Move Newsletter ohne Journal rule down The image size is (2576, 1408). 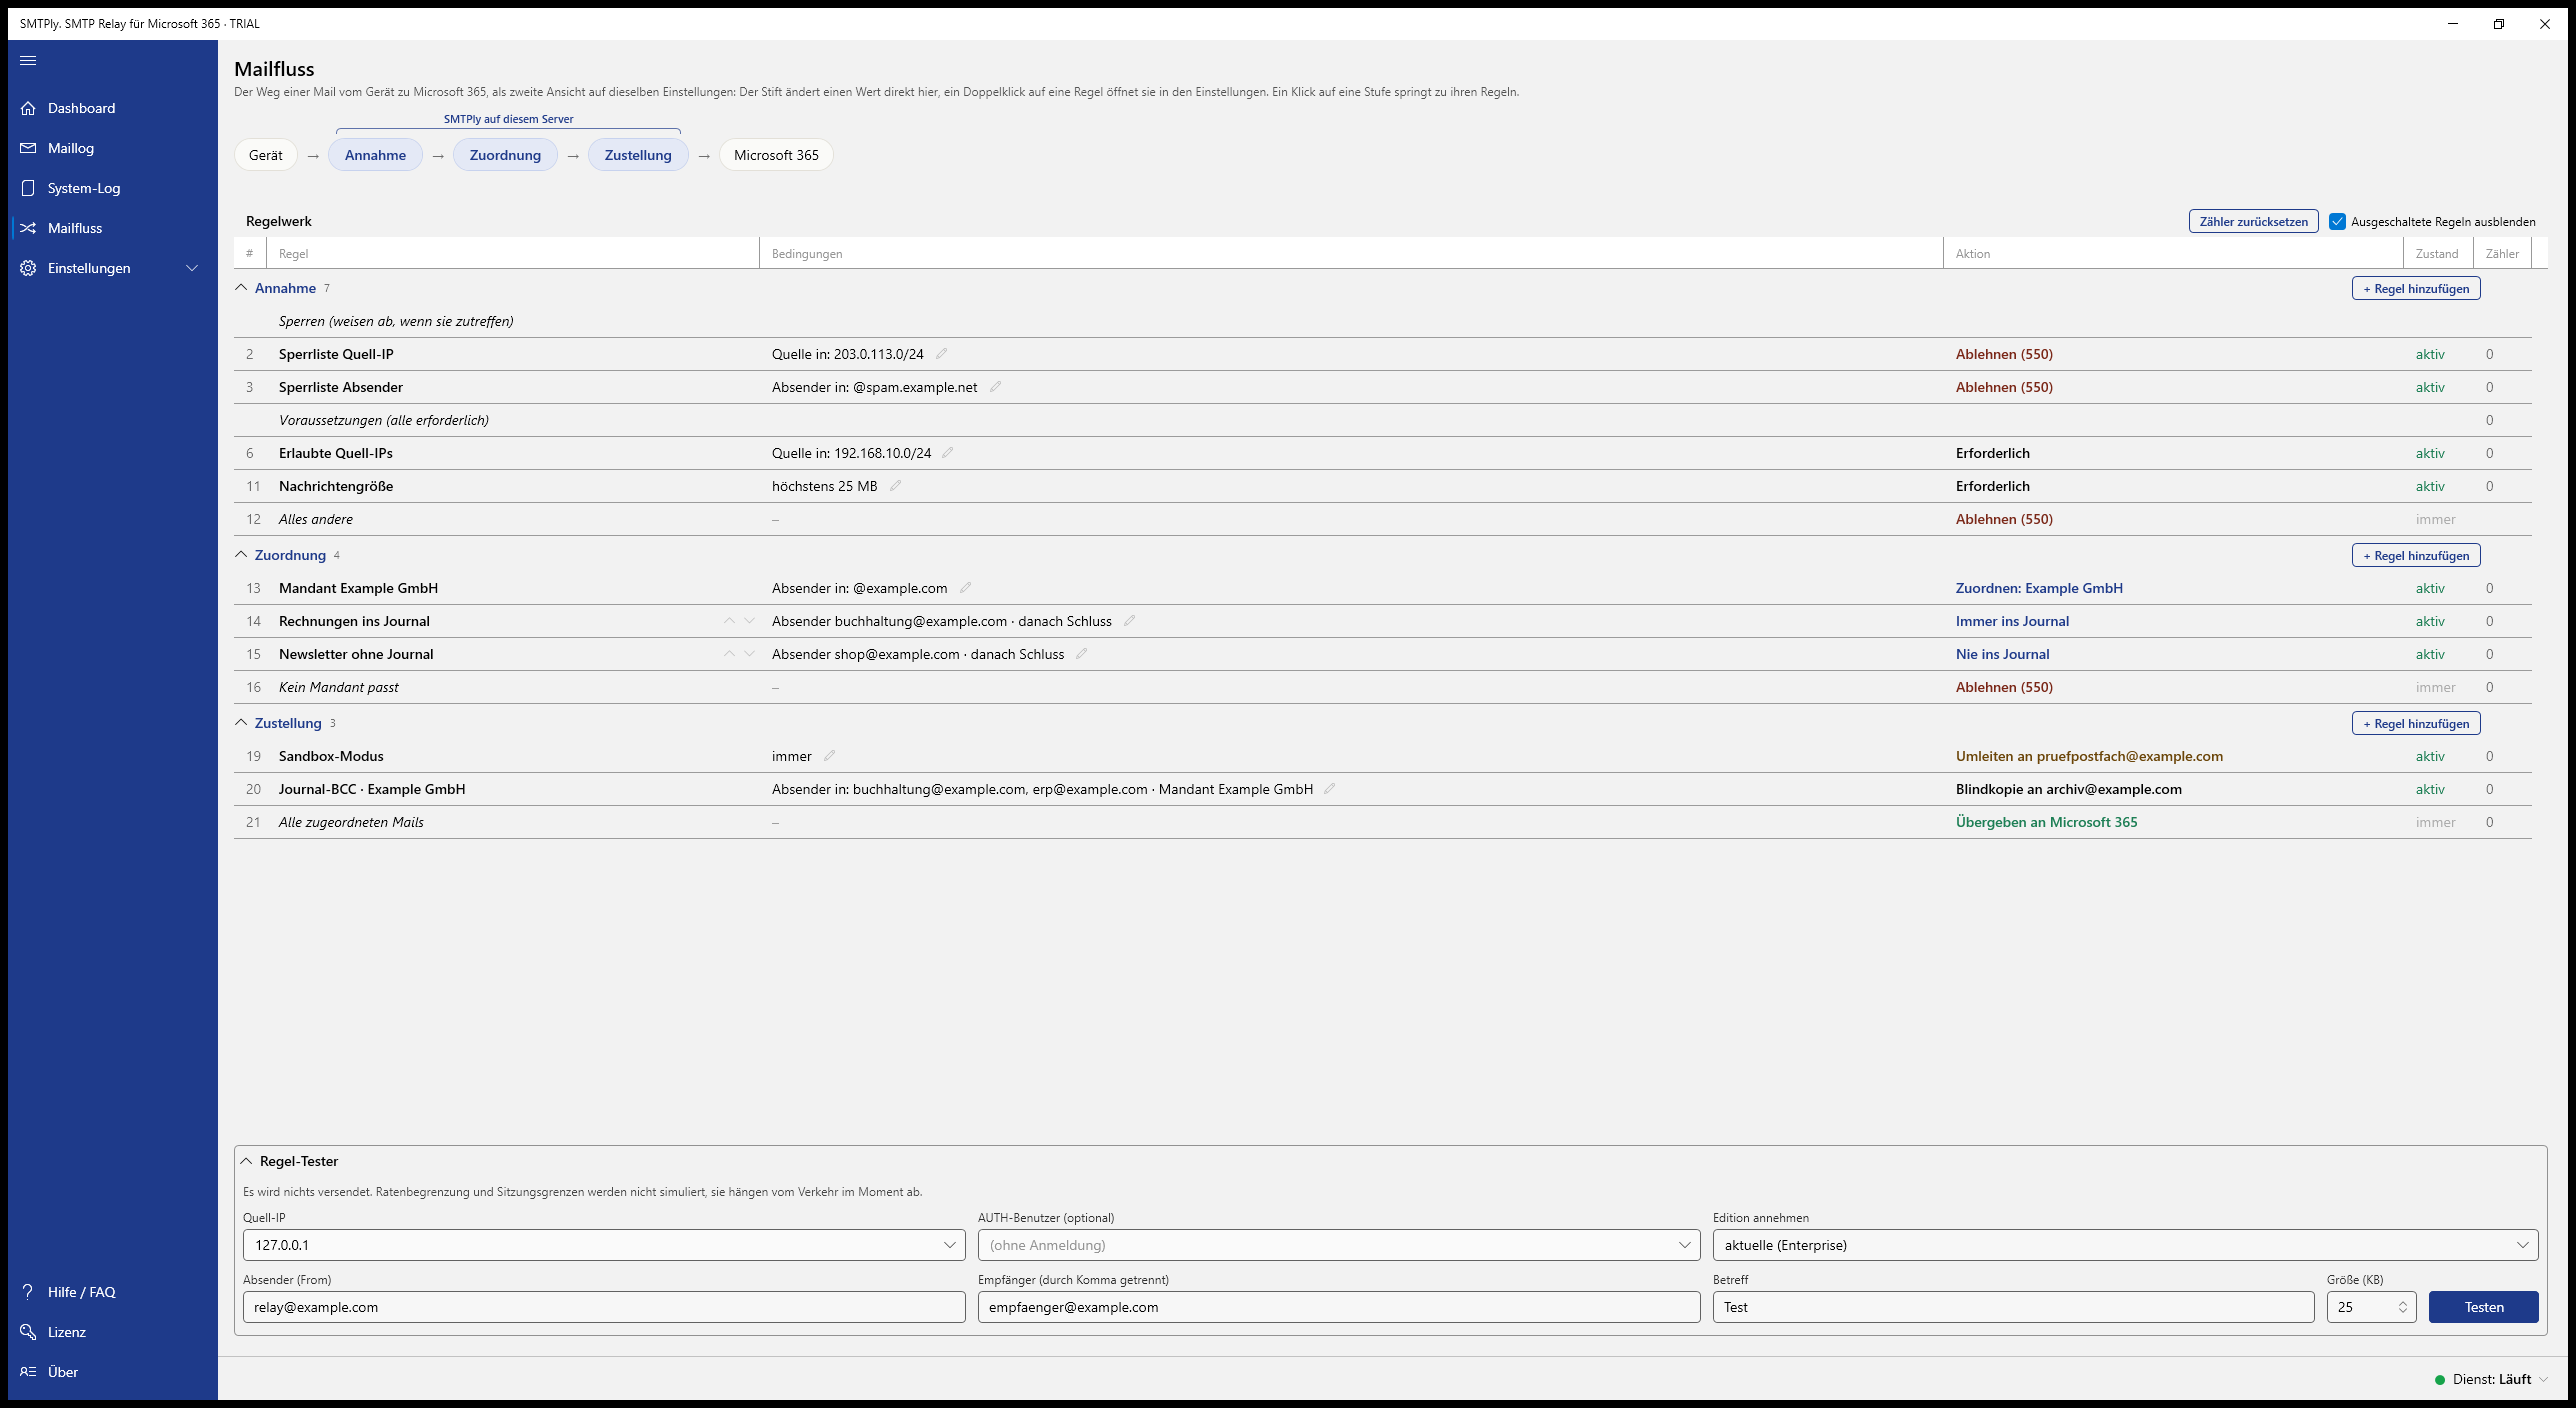[x=749, y=654]
